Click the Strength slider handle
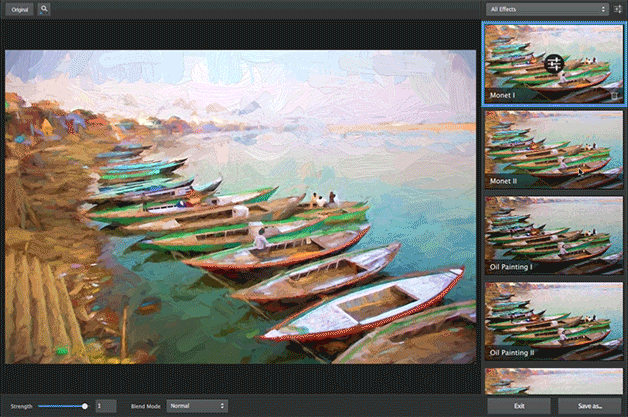The width and height of the screenshot is (628, 417). coord(85,406)
